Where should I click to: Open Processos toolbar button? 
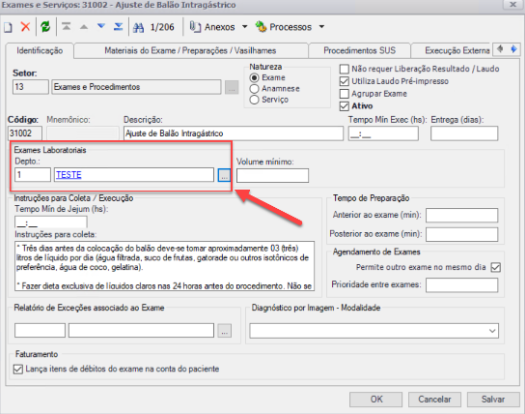click(x=284, y=27)
